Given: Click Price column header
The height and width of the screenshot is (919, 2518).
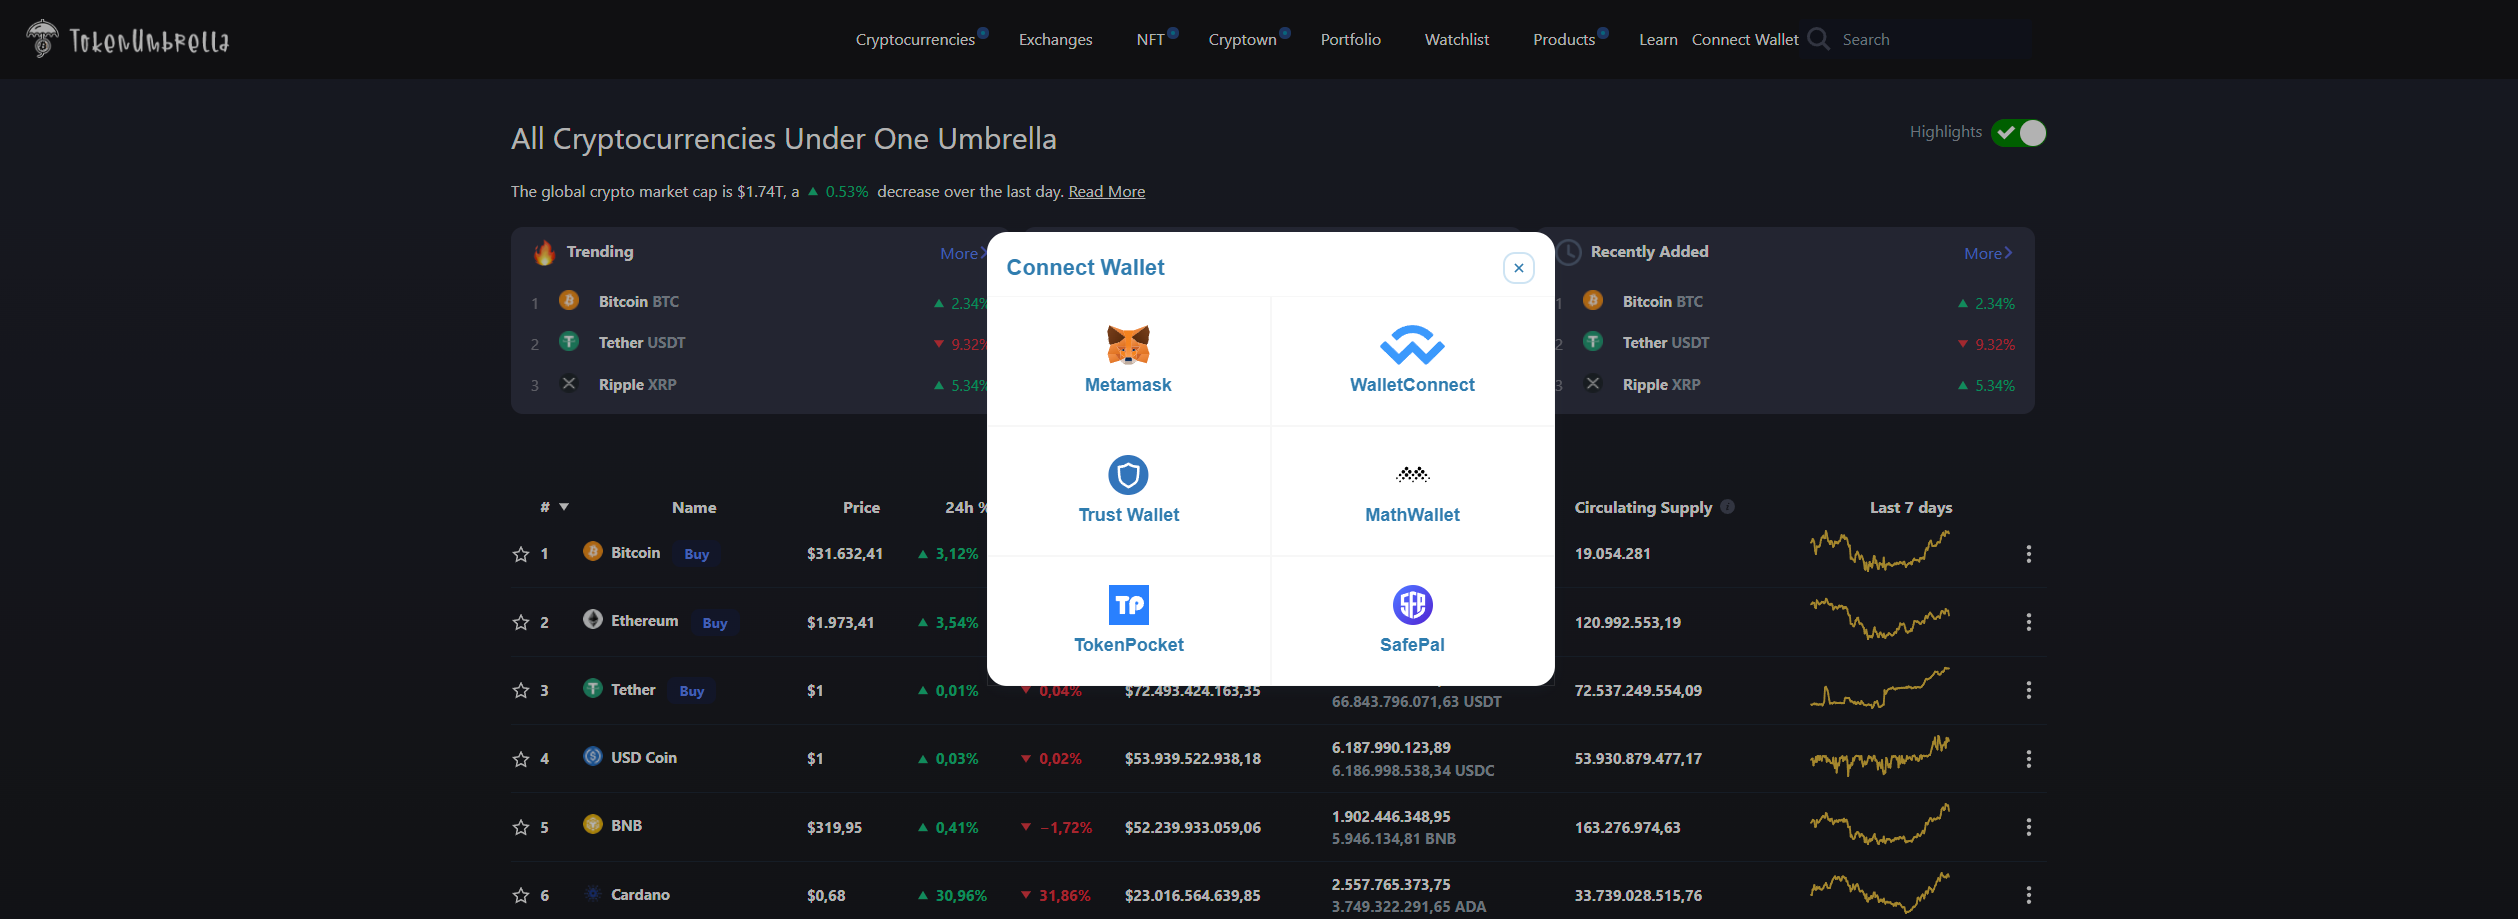Looking at the screenshot, I should (x=861, y=508).
